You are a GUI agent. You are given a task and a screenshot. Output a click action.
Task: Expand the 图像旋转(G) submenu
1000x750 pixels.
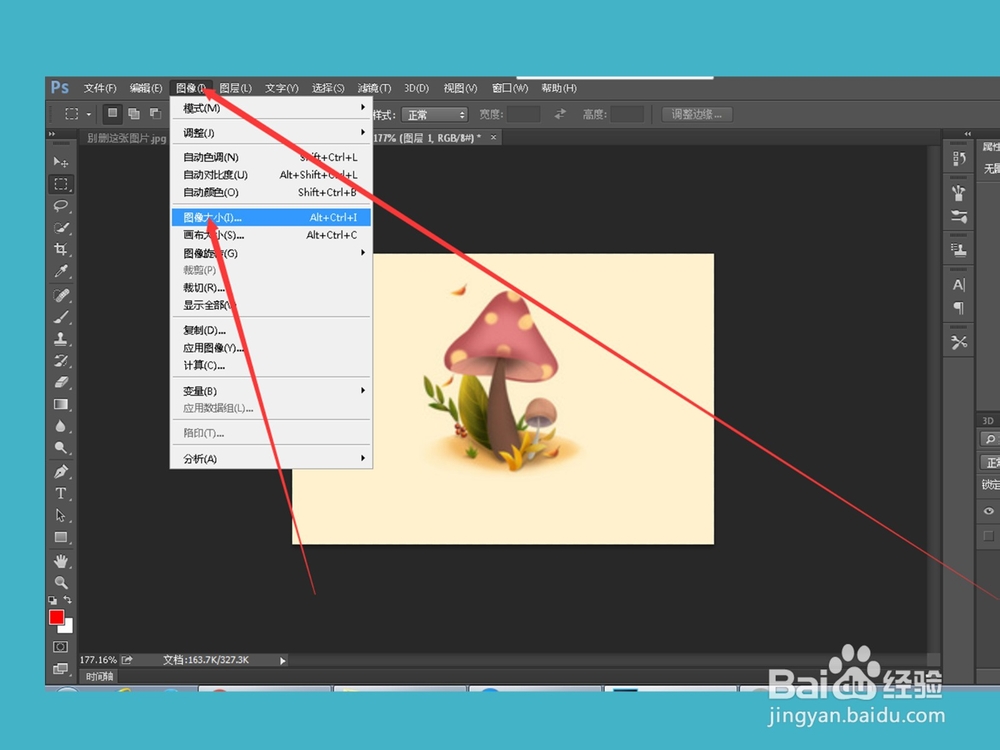pyautogui.click(x=272, y=253)
